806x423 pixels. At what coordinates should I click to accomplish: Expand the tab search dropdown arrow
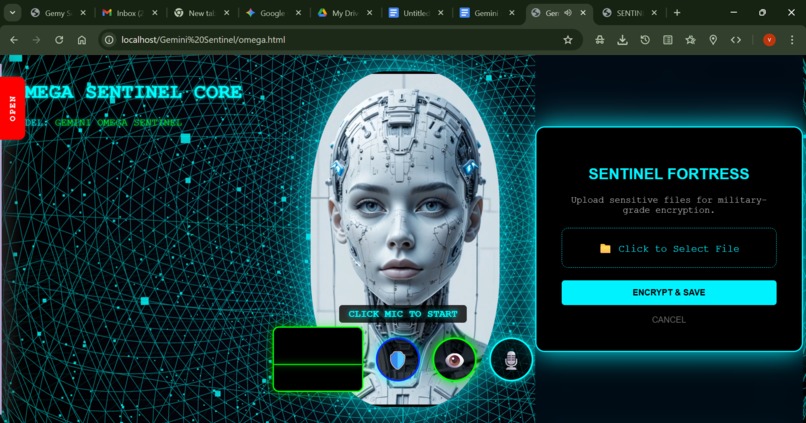(x=12, y=13)
